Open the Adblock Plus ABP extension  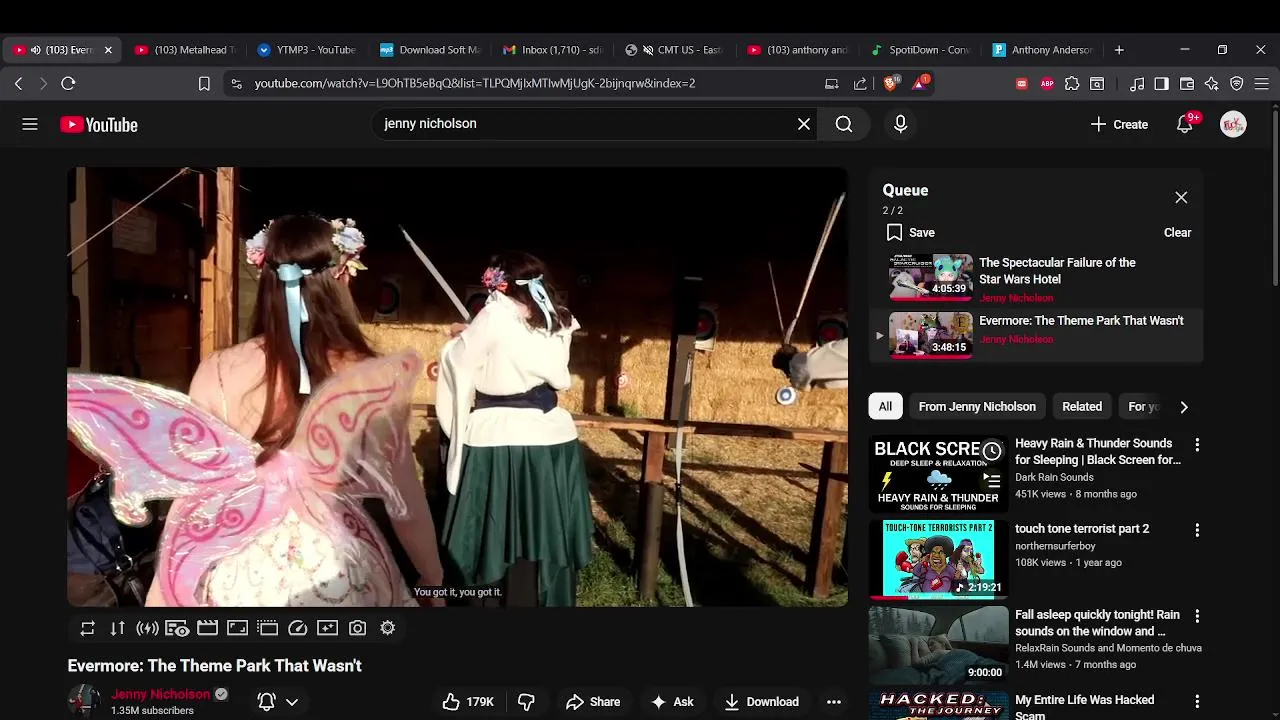click(1047, 84)
